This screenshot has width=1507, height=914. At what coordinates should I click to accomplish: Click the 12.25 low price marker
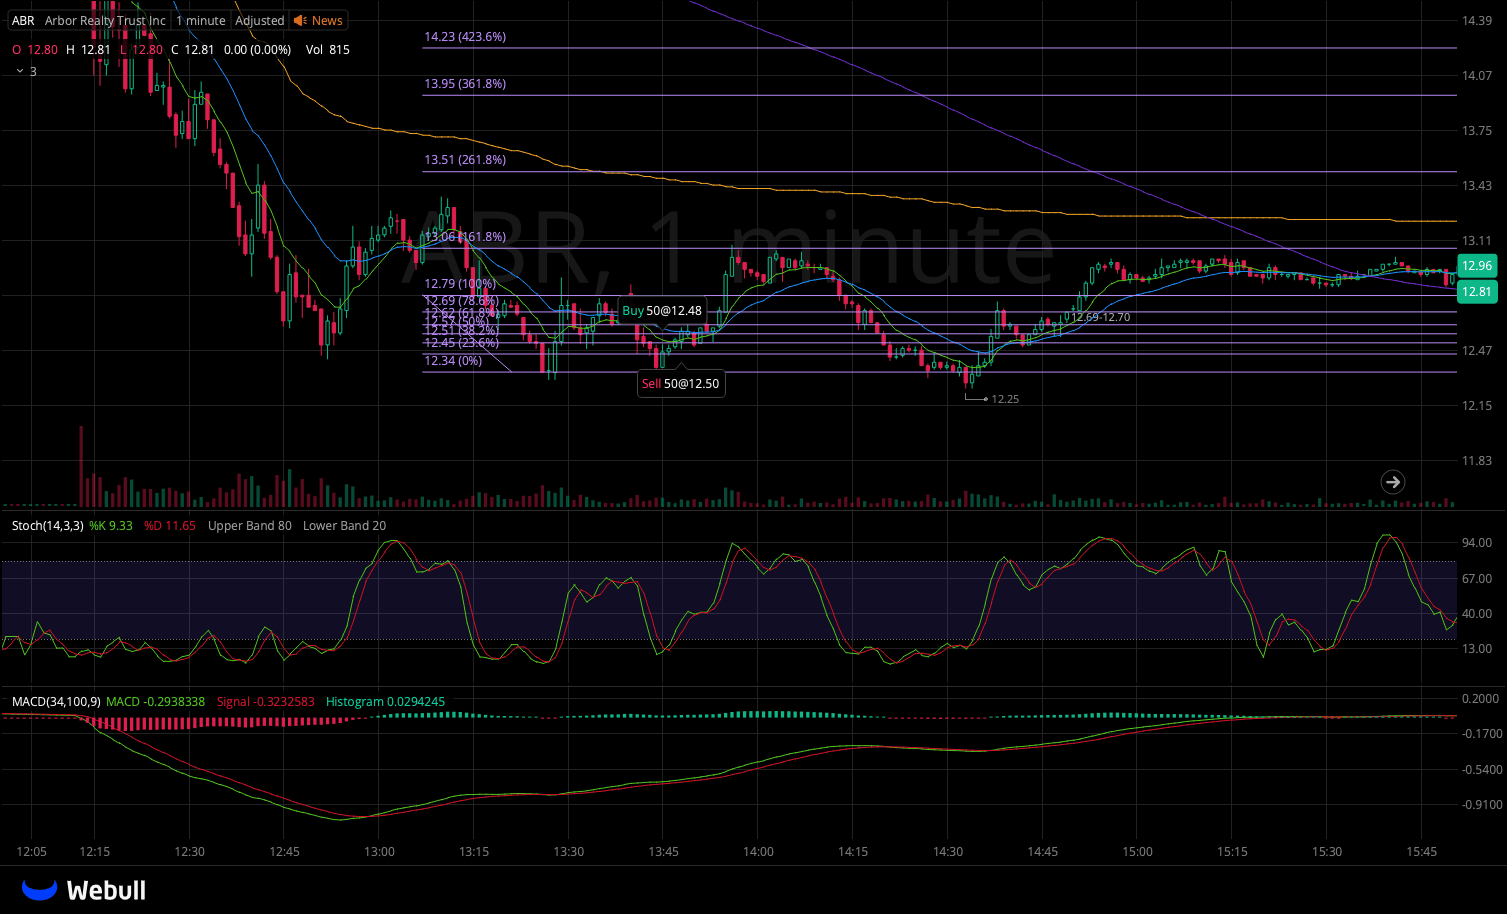pyautogui.click(x=1005, y=399)
